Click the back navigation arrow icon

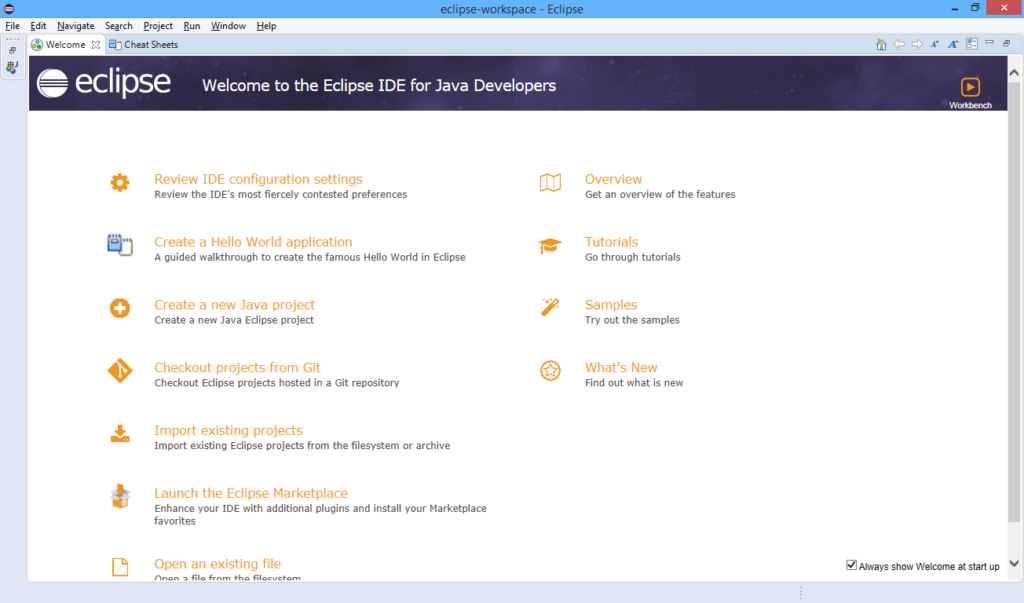tap(899, 44)
